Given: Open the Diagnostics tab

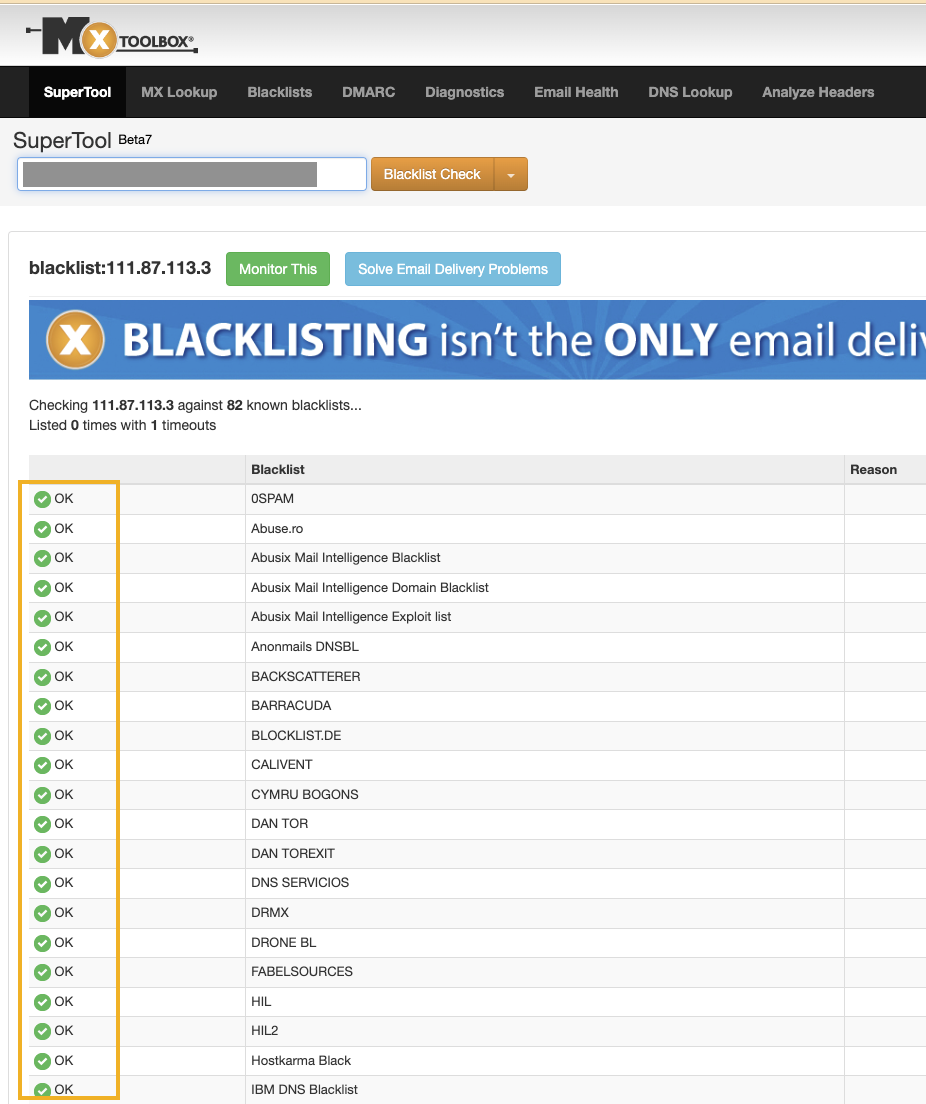Looking at the screenshot, I should click(x=465, y=92).
